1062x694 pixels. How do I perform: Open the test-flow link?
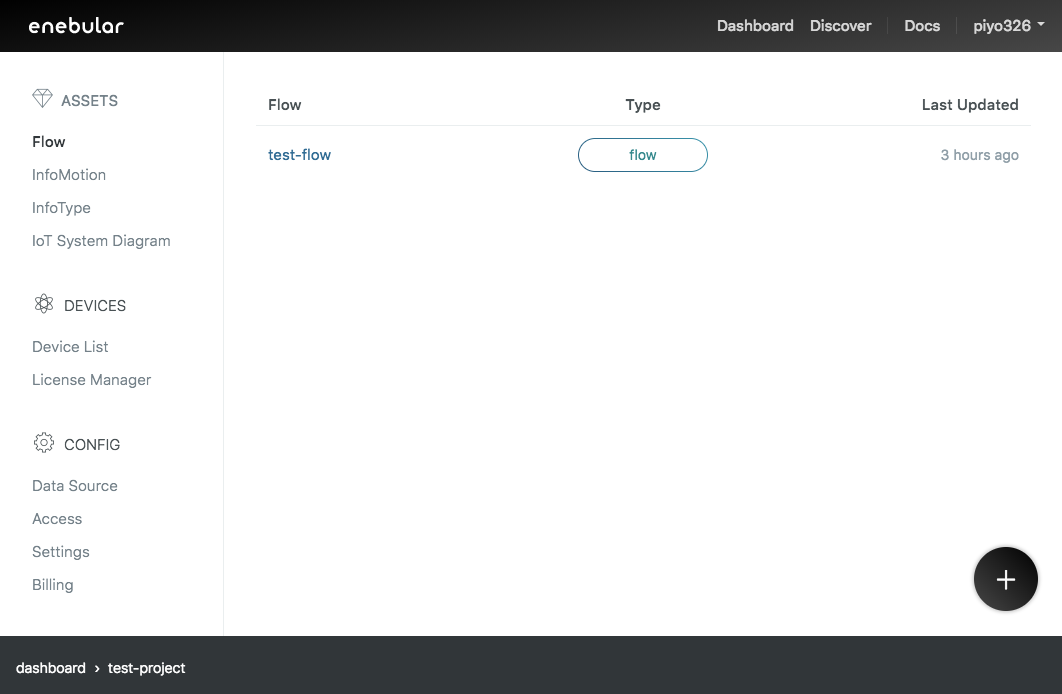[x=299, y=155]
